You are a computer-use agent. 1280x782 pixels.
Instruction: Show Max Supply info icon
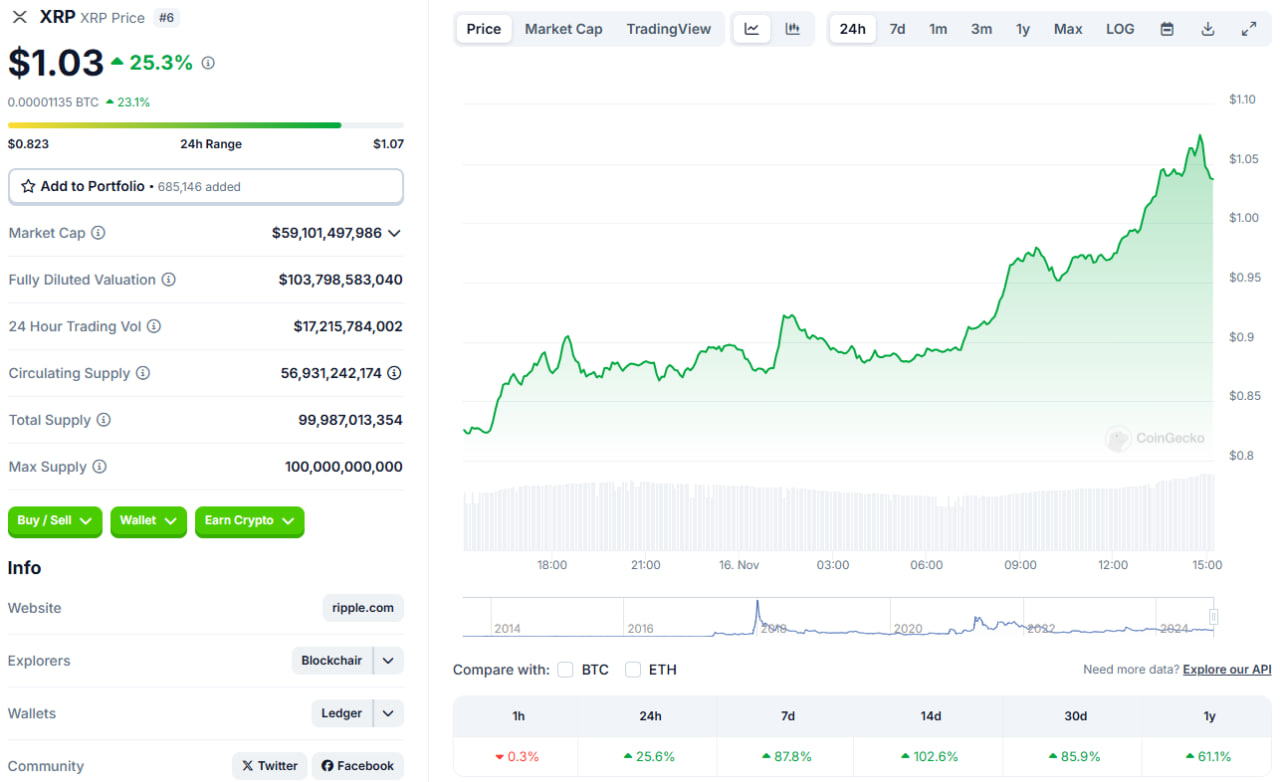coord(100,467)
